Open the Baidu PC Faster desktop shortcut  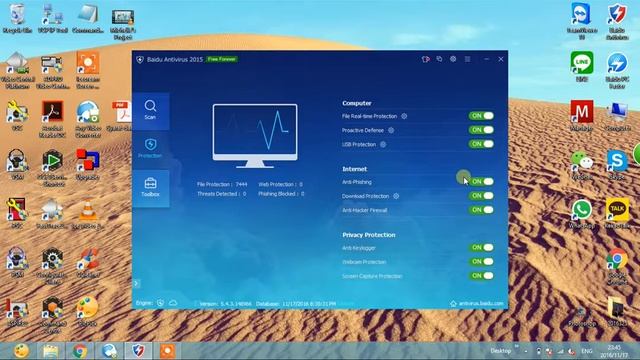[x=617, y=70]
